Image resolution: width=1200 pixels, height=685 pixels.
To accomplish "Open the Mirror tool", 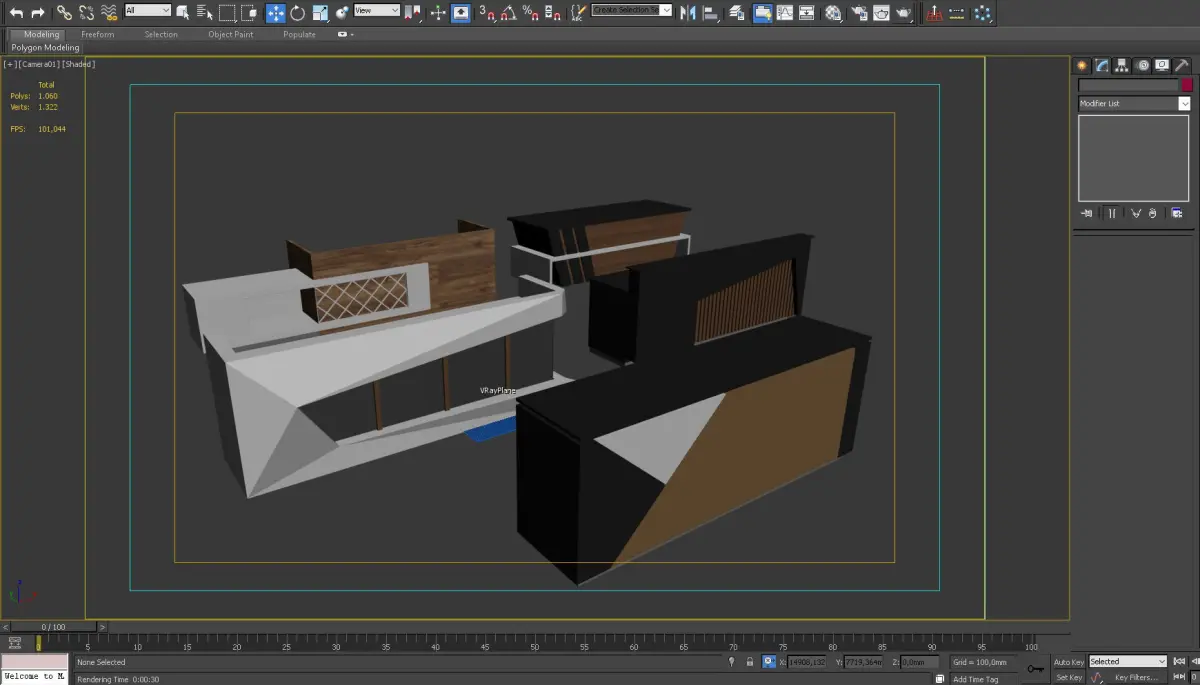I will coord(688,13).
